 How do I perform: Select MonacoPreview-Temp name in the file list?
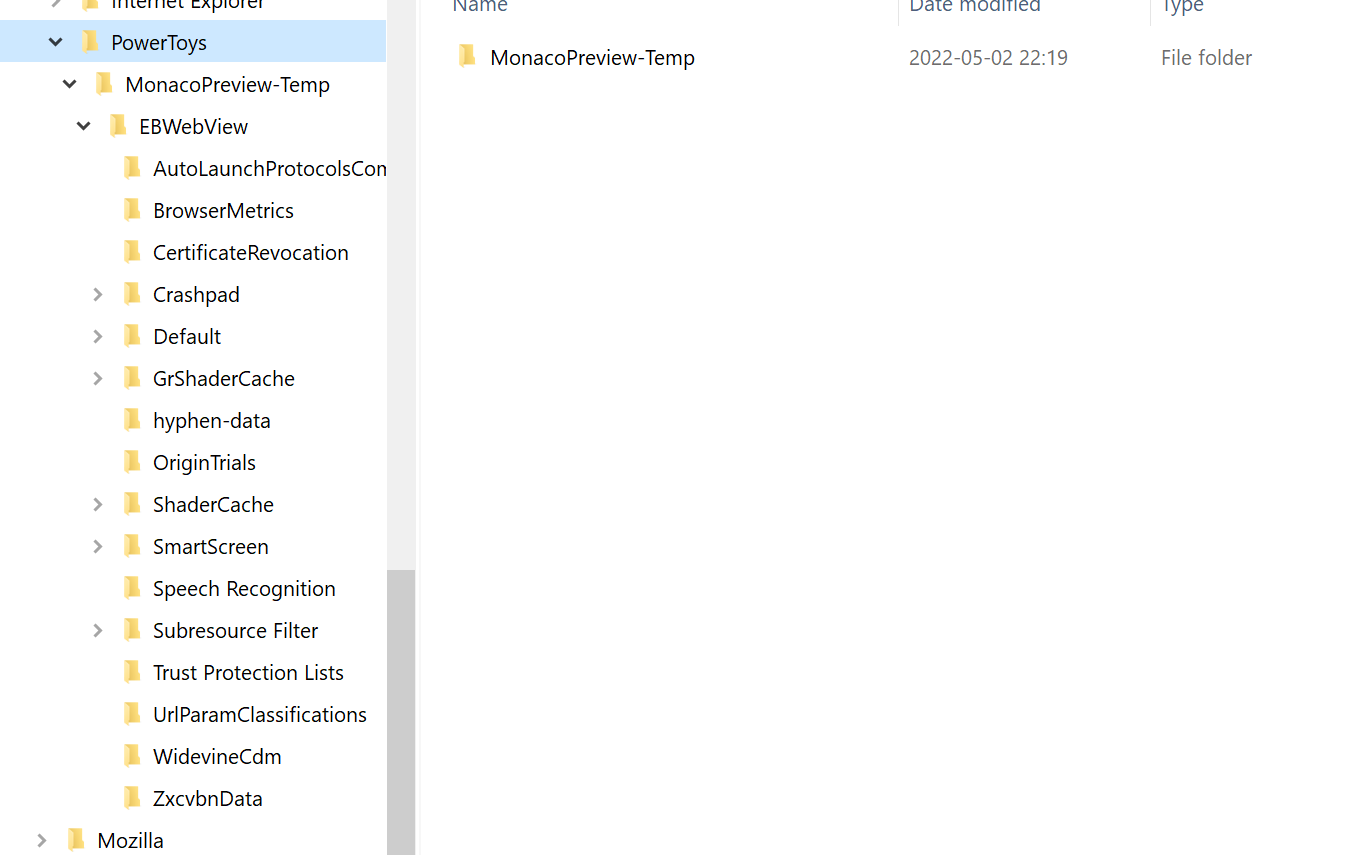(x=592, y=58)
